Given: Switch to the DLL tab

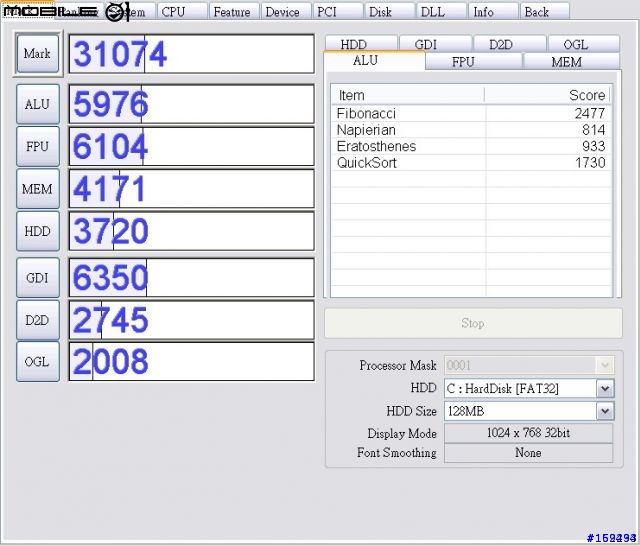Looking at the screenshot, I should click(x=441, y=11).
